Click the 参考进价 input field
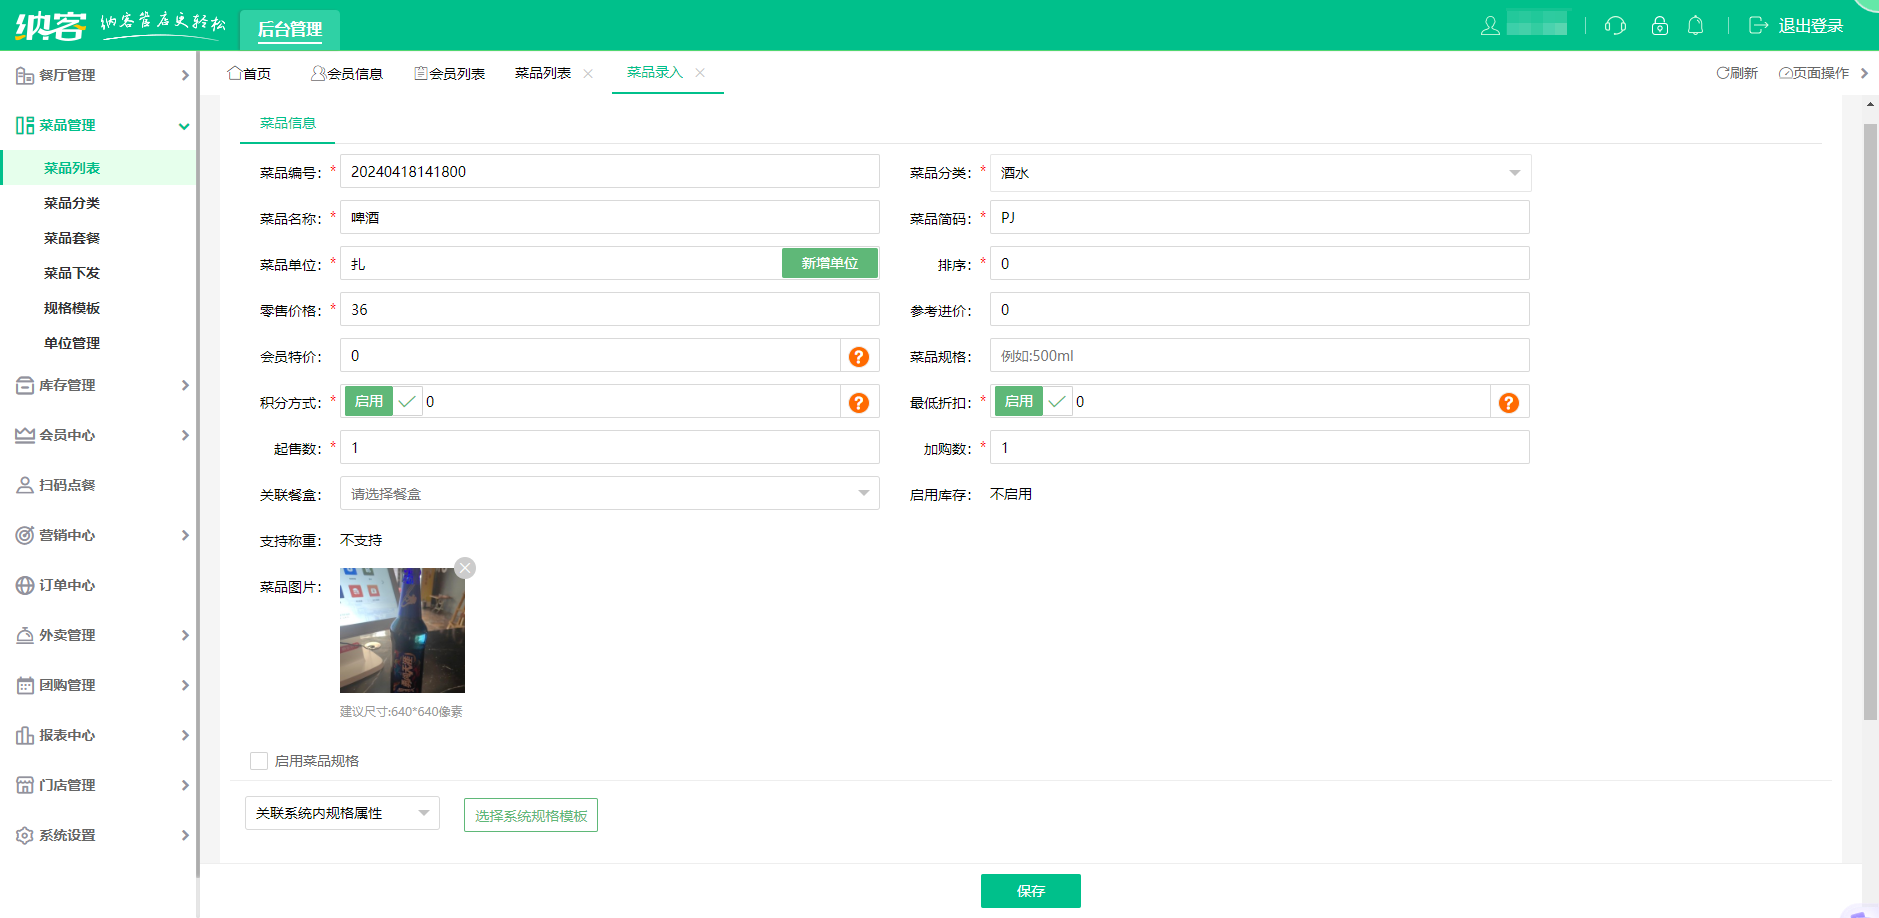The width and height of the screenshot is (1879, 918). click(x=1260, y=309)
